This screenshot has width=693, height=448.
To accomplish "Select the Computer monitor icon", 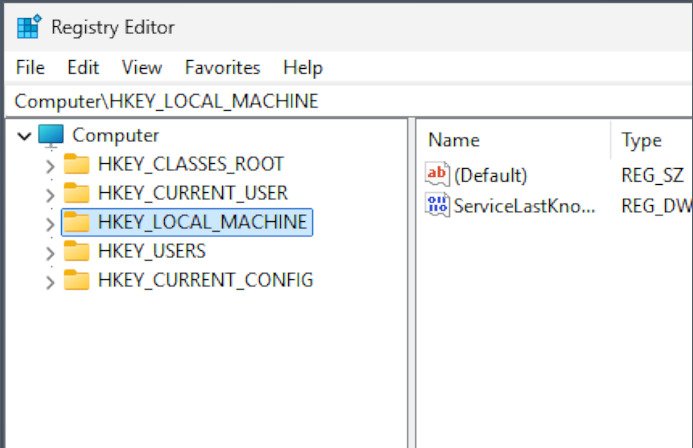I will (x=51, y=136).
